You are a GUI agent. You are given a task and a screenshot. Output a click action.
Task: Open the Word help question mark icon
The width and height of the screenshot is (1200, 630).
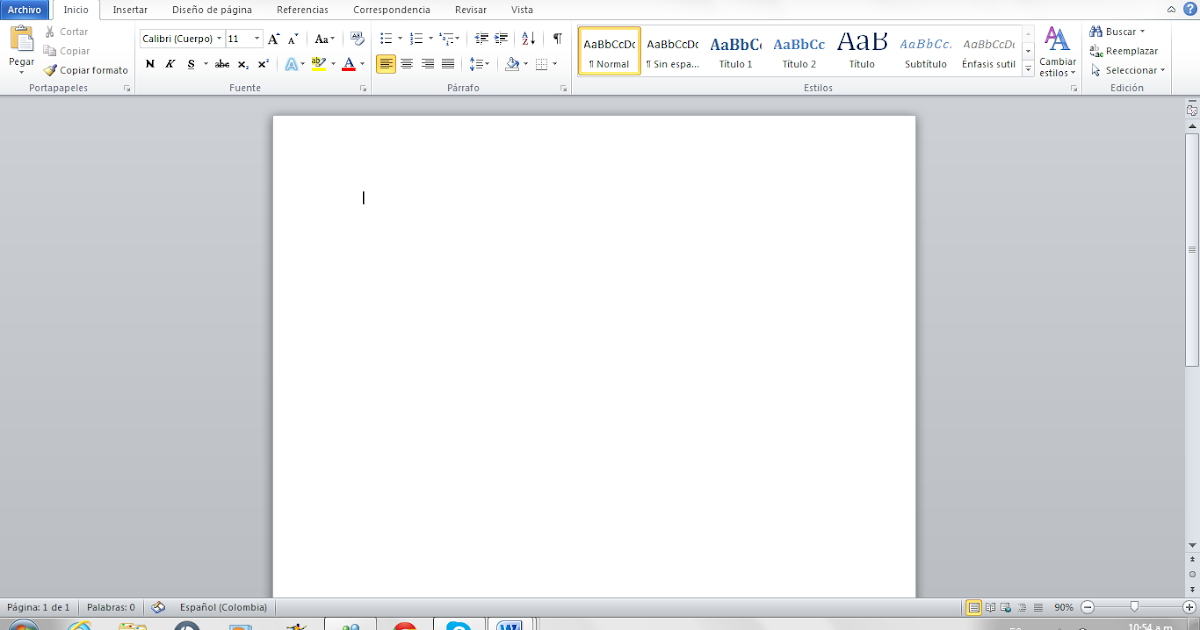1189,9
